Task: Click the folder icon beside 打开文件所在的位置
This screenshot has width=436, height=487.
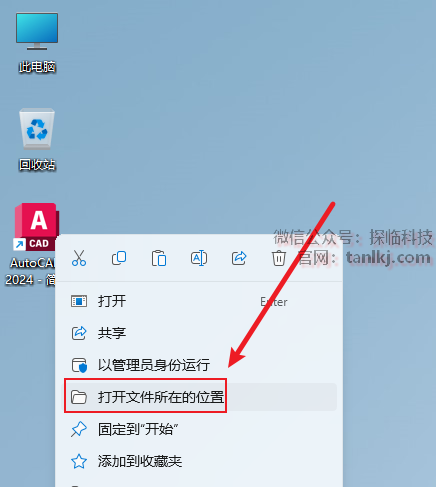Action: [x=79, y=397]
